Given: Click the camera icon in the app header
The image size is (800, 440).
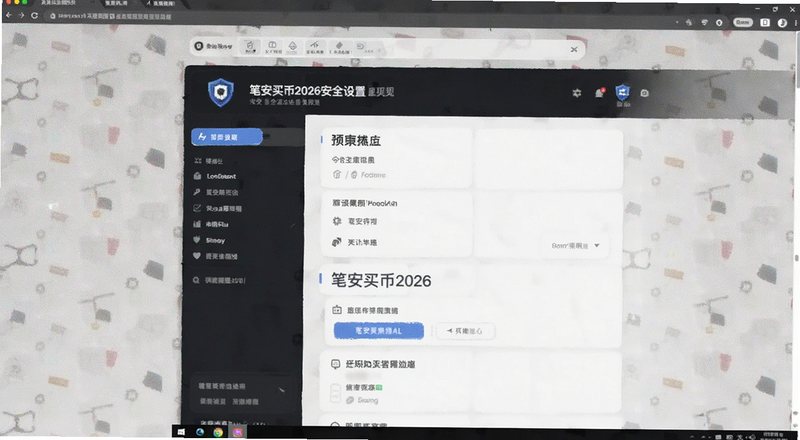Looking at the screenshot, I should 644,93.
